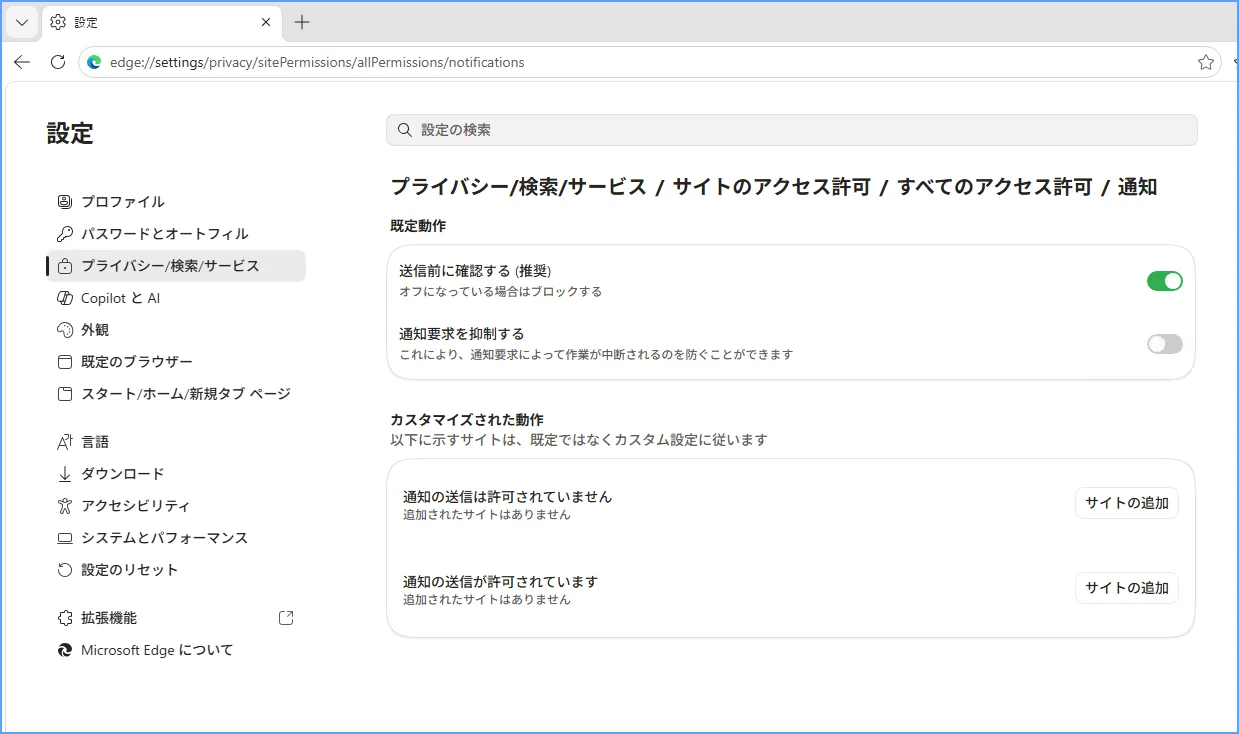The height and width of the screenshot is (734, 1239).
Task: Click the download arrow icon
Action: [65, 474]
